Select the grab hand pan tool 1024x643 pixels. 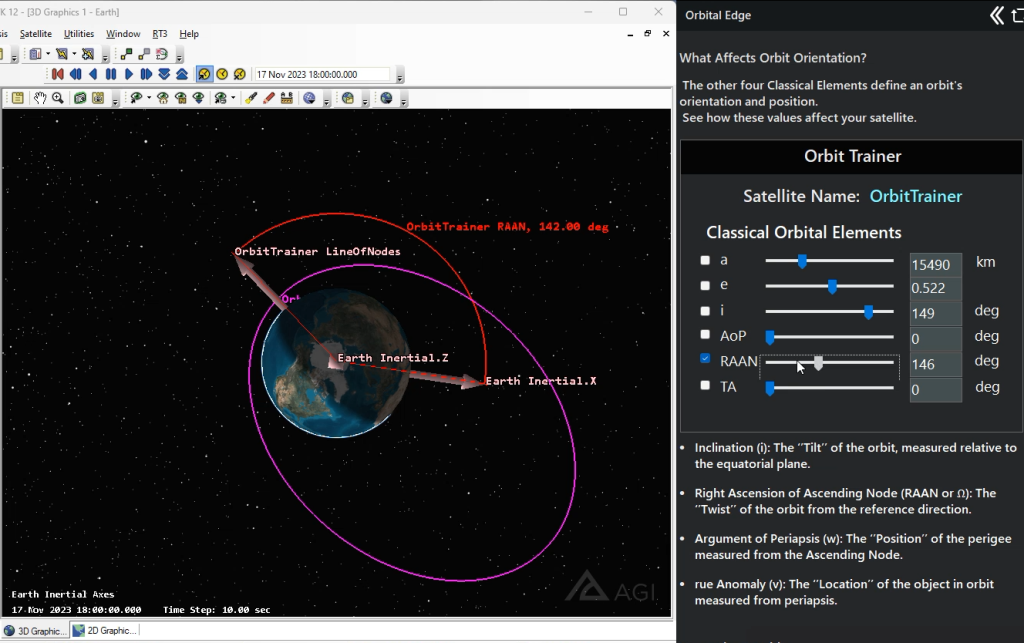[x=40, y=98]
